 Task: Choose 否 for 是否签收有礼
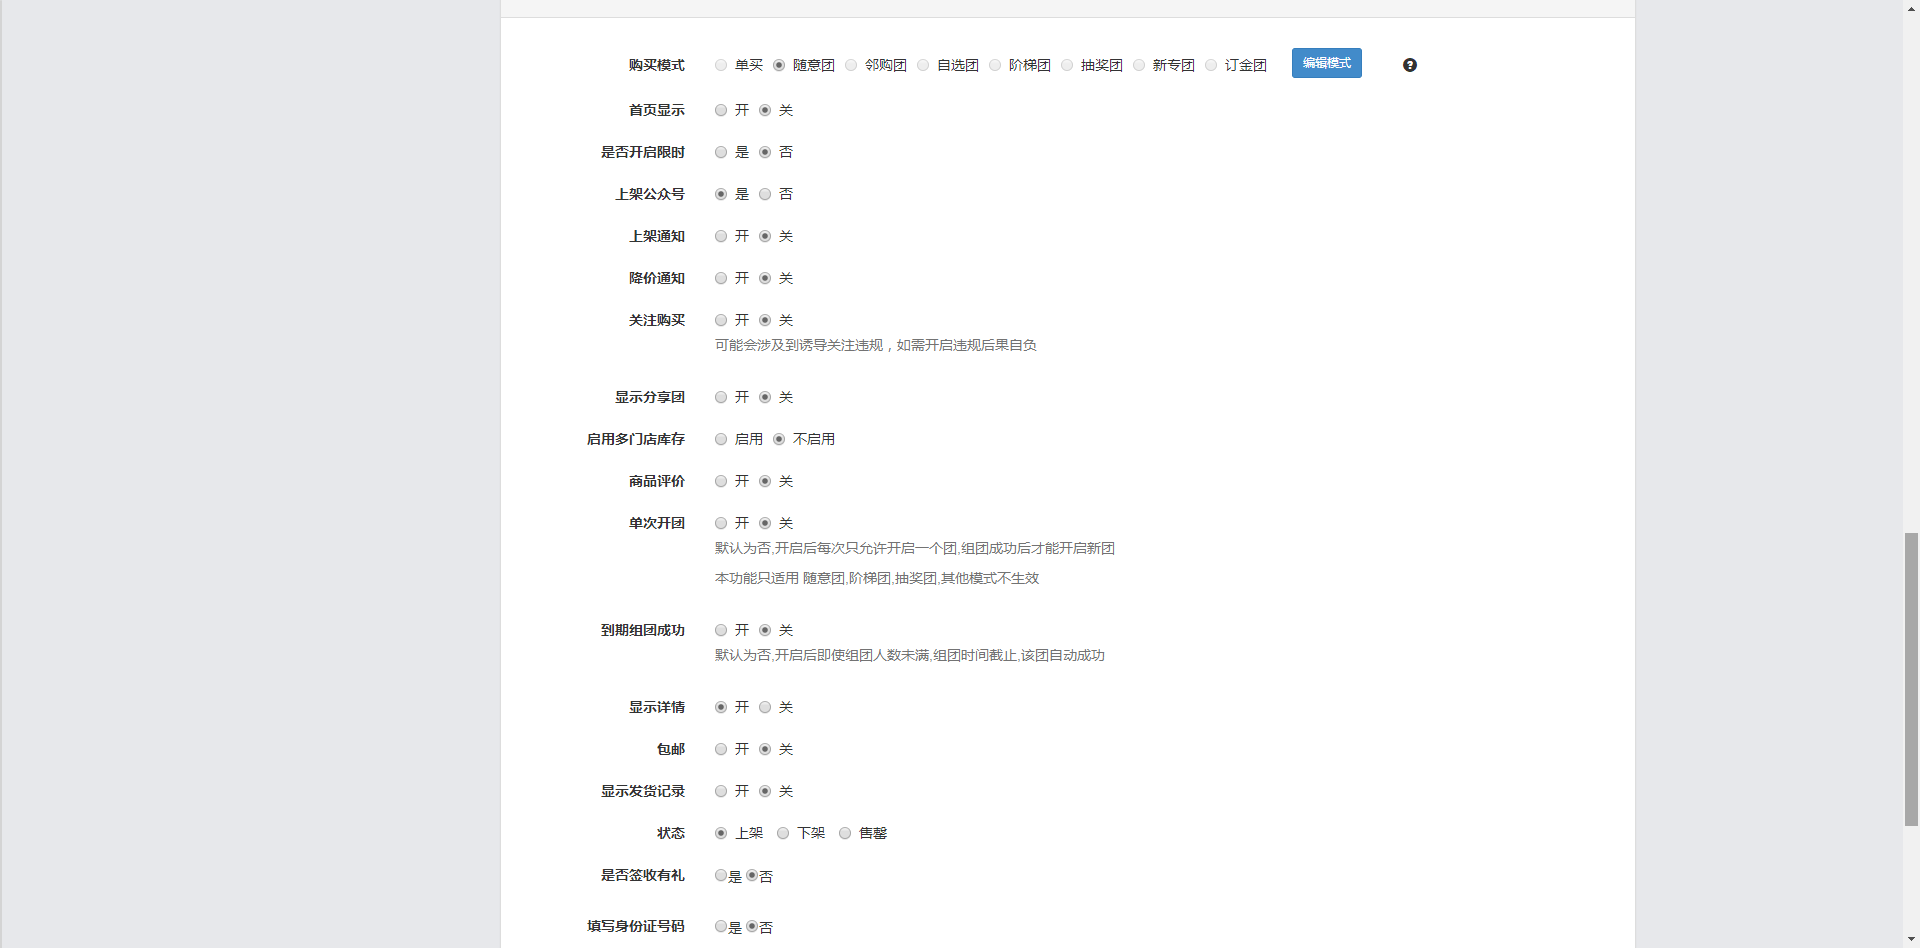click(x=752, y=875)
